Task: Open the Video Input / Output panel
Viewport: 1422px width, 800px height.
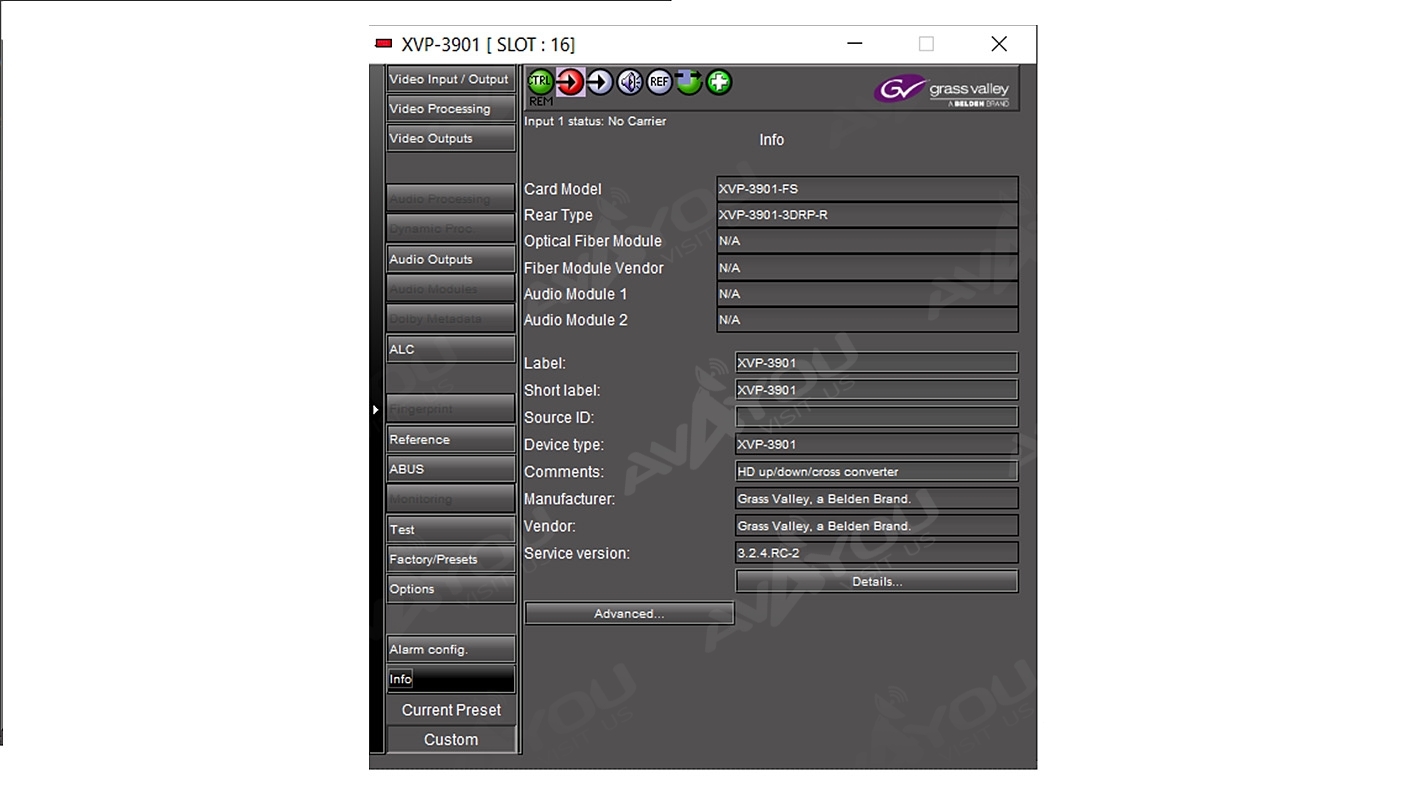Action: (x=450, y=79)
